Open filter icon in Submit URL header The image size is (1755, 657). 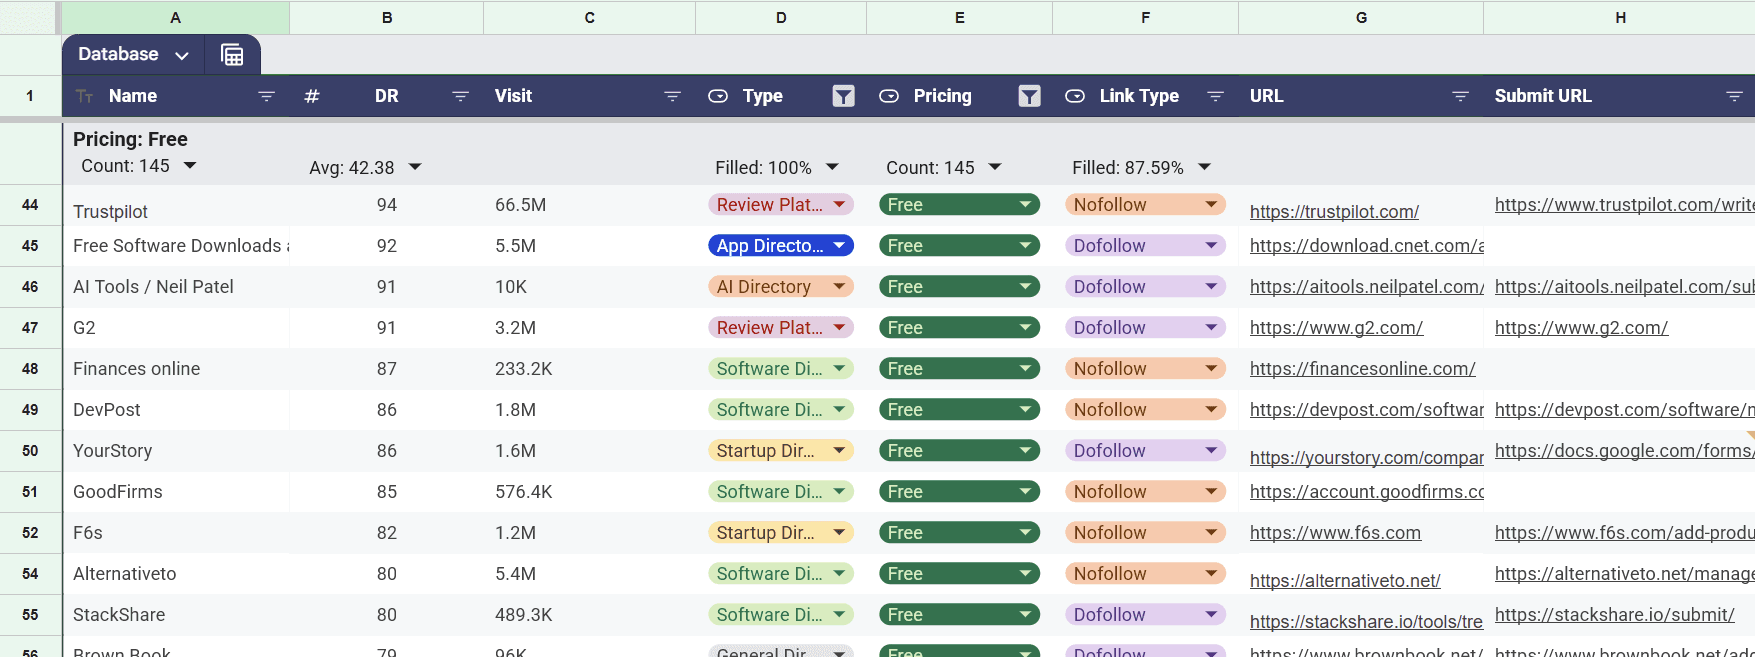click(1734, 96)
